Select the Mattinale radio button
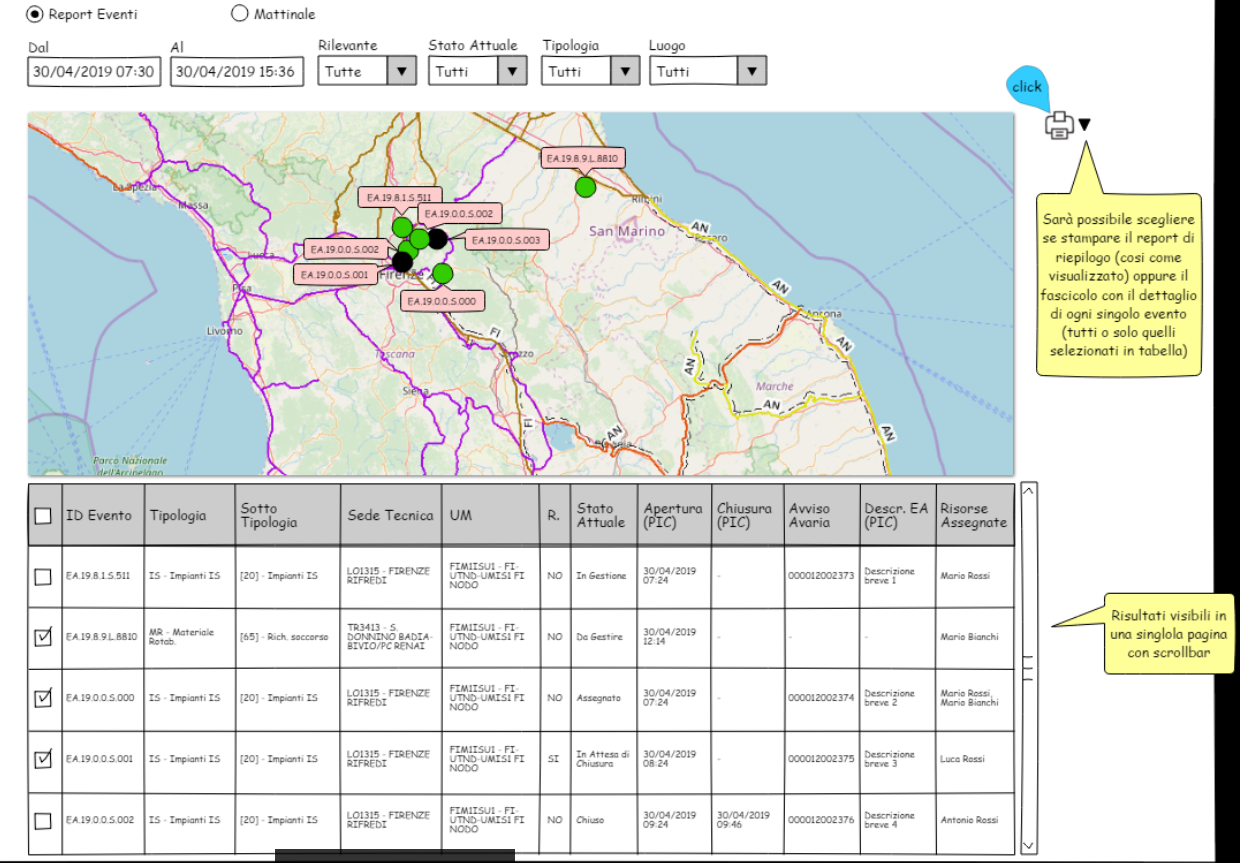This screenshot has height=863, width=1240. tap(239, 14)
